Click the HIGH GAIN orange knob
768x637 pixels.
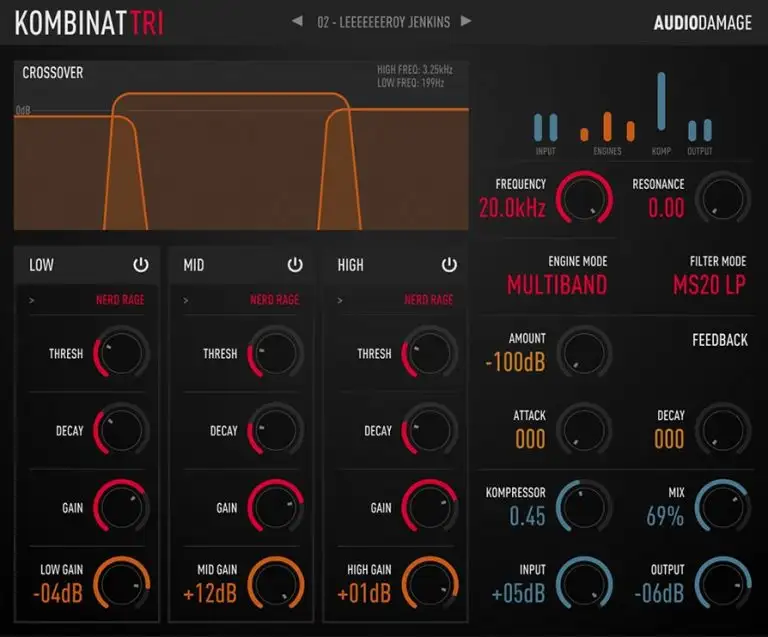click(430, 583)
